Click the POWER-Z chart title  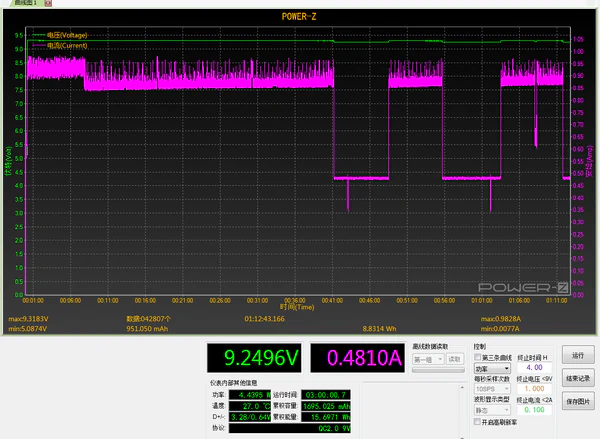[299, 17]
